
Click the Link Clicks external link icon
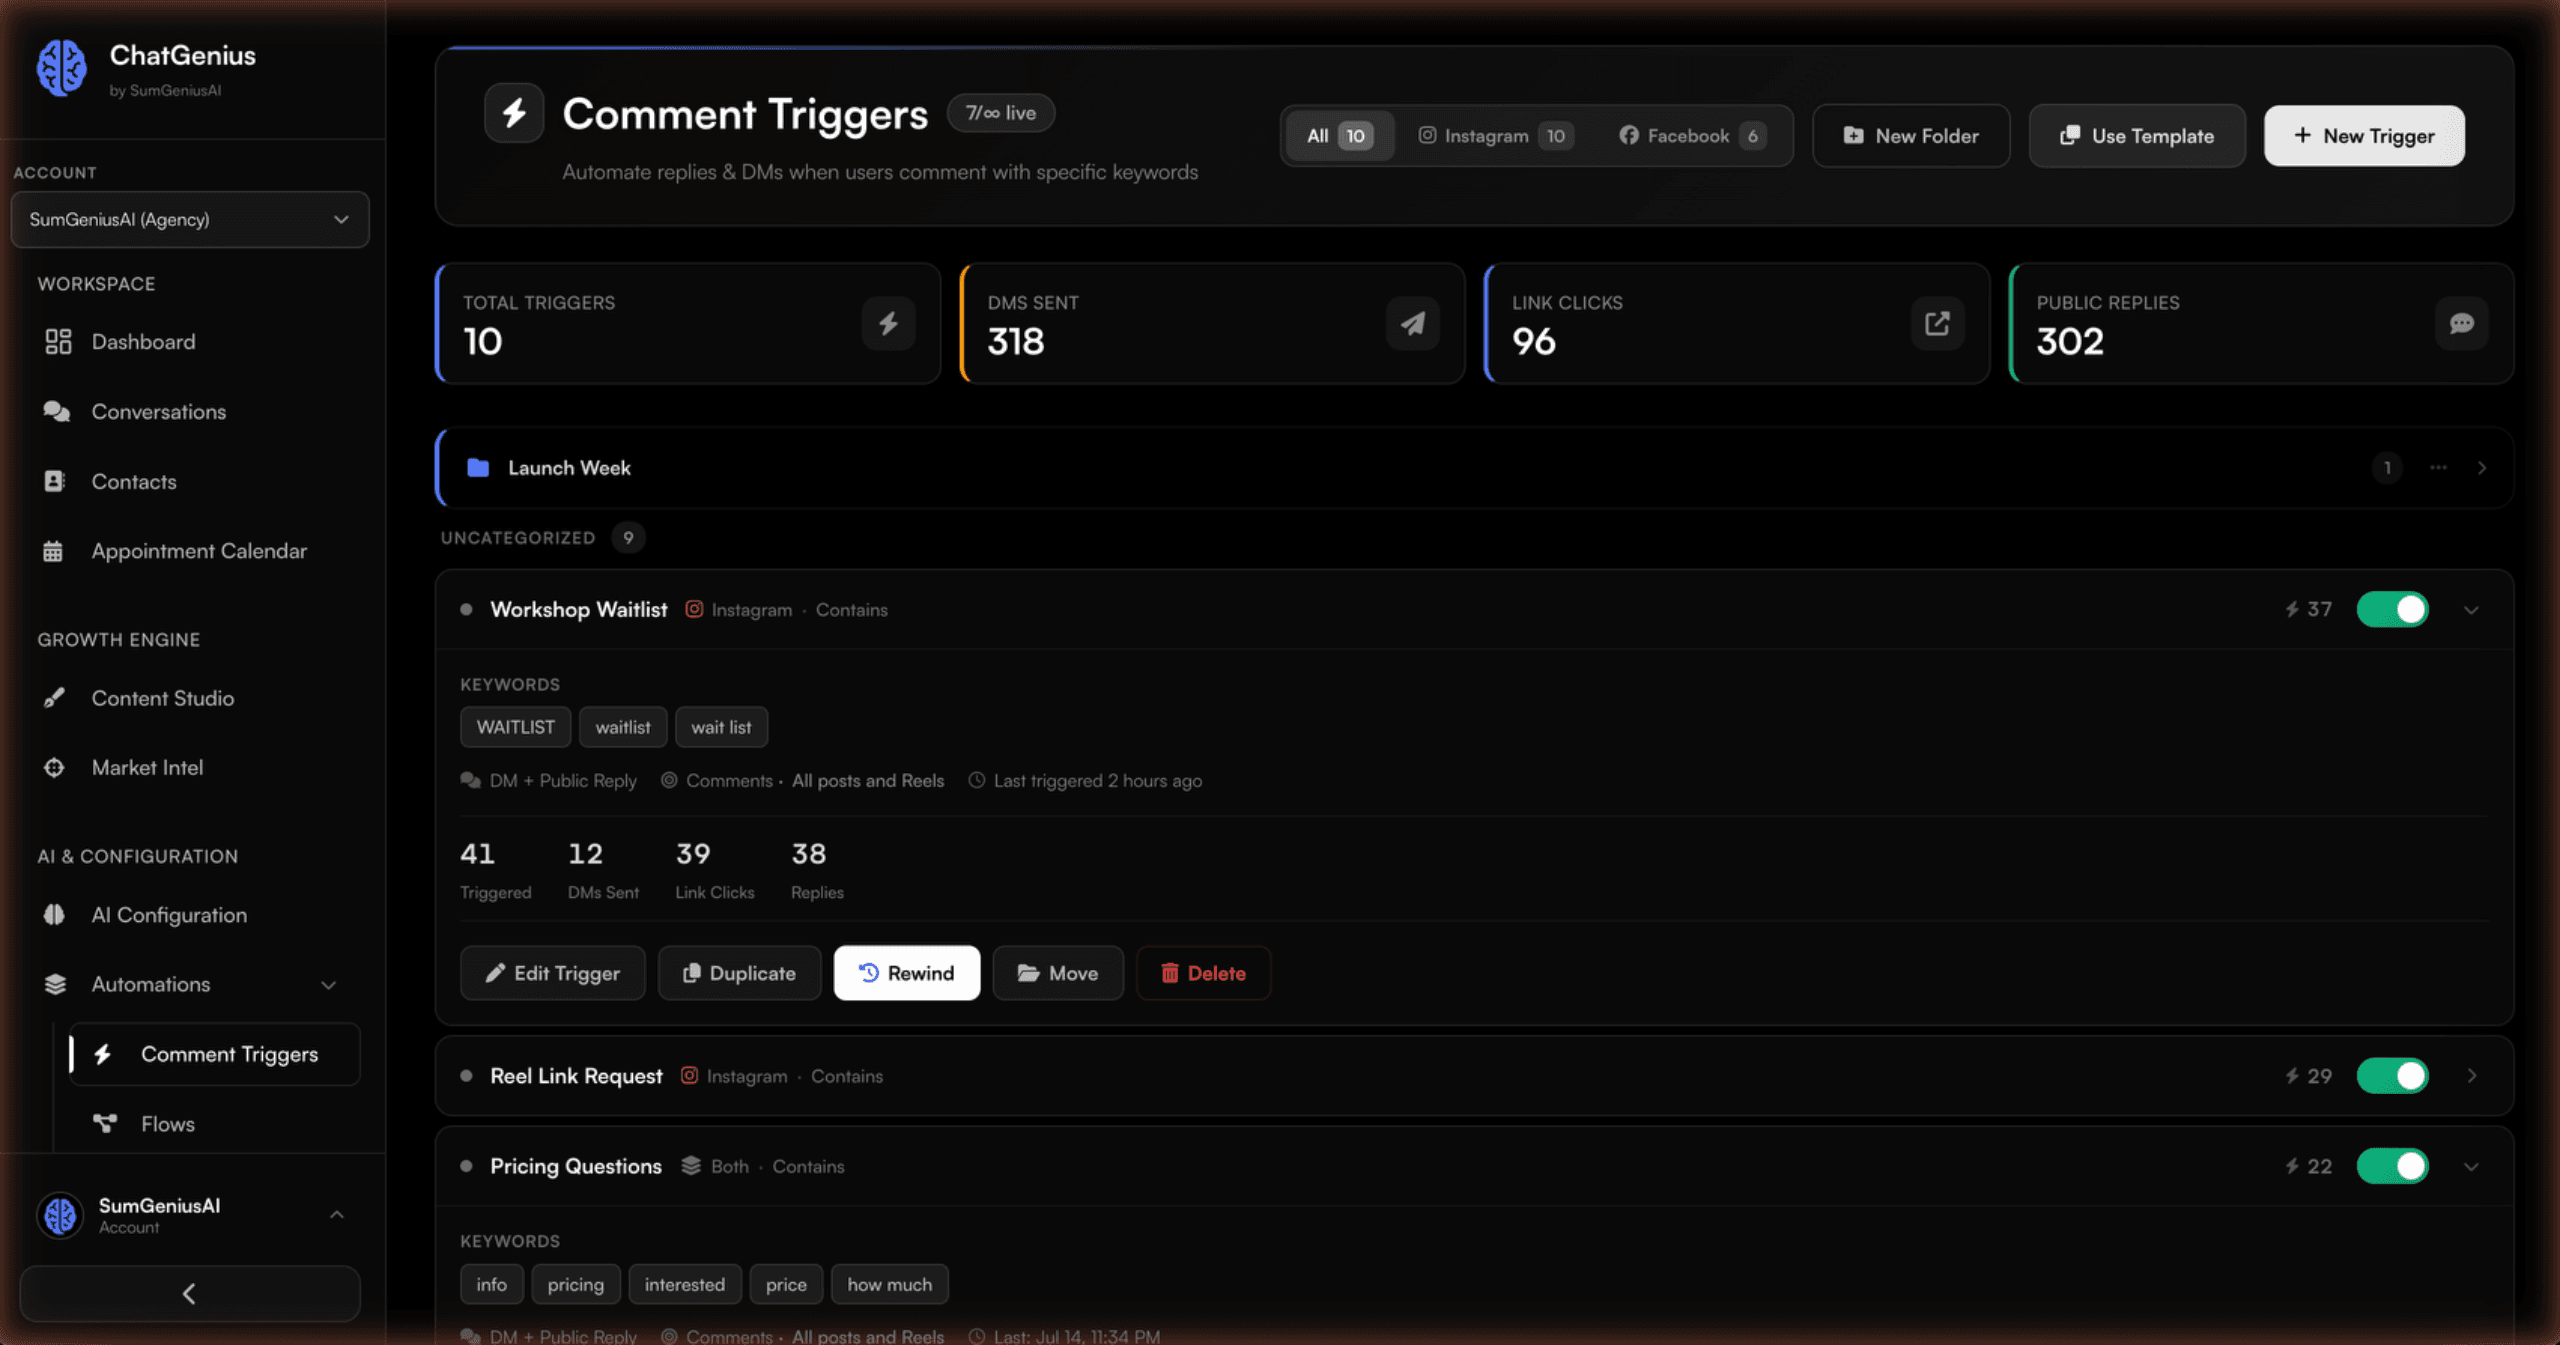click(1937, 323)
